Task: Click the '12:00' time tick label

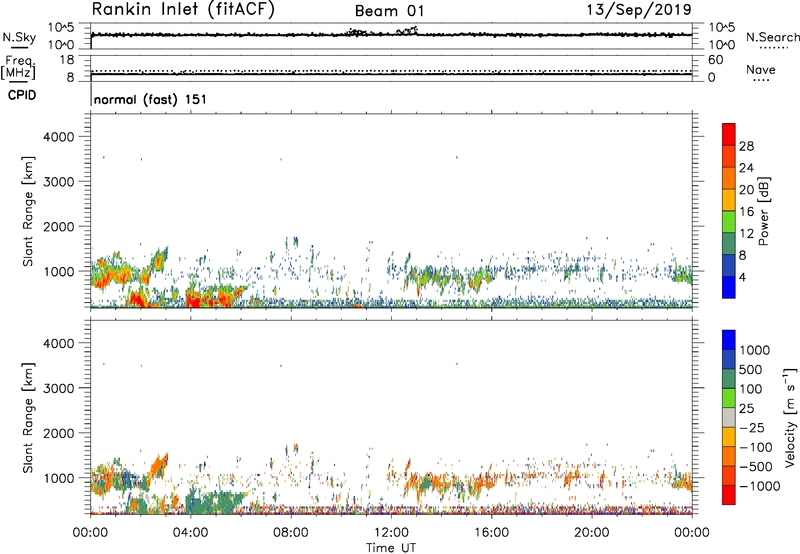Action: coord(391,533)
